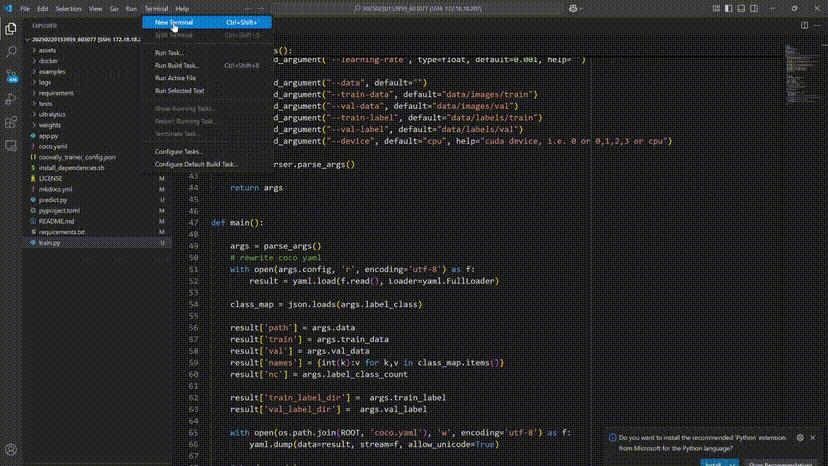Click Install in the Python extension notification
The width and height of the screenshot is (828, 466).
pos(712,463)
